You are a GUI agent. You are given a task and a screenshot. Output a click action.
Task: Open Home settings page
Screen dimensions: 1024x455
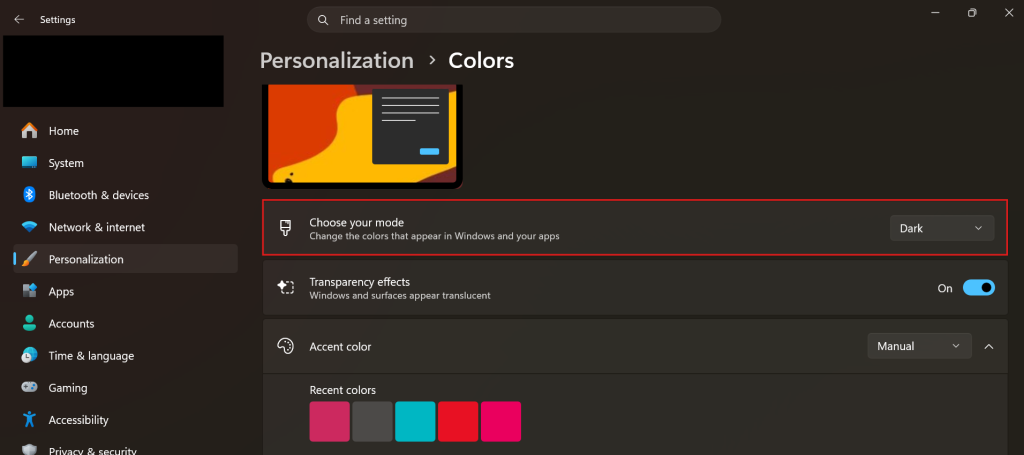point(125,131)
